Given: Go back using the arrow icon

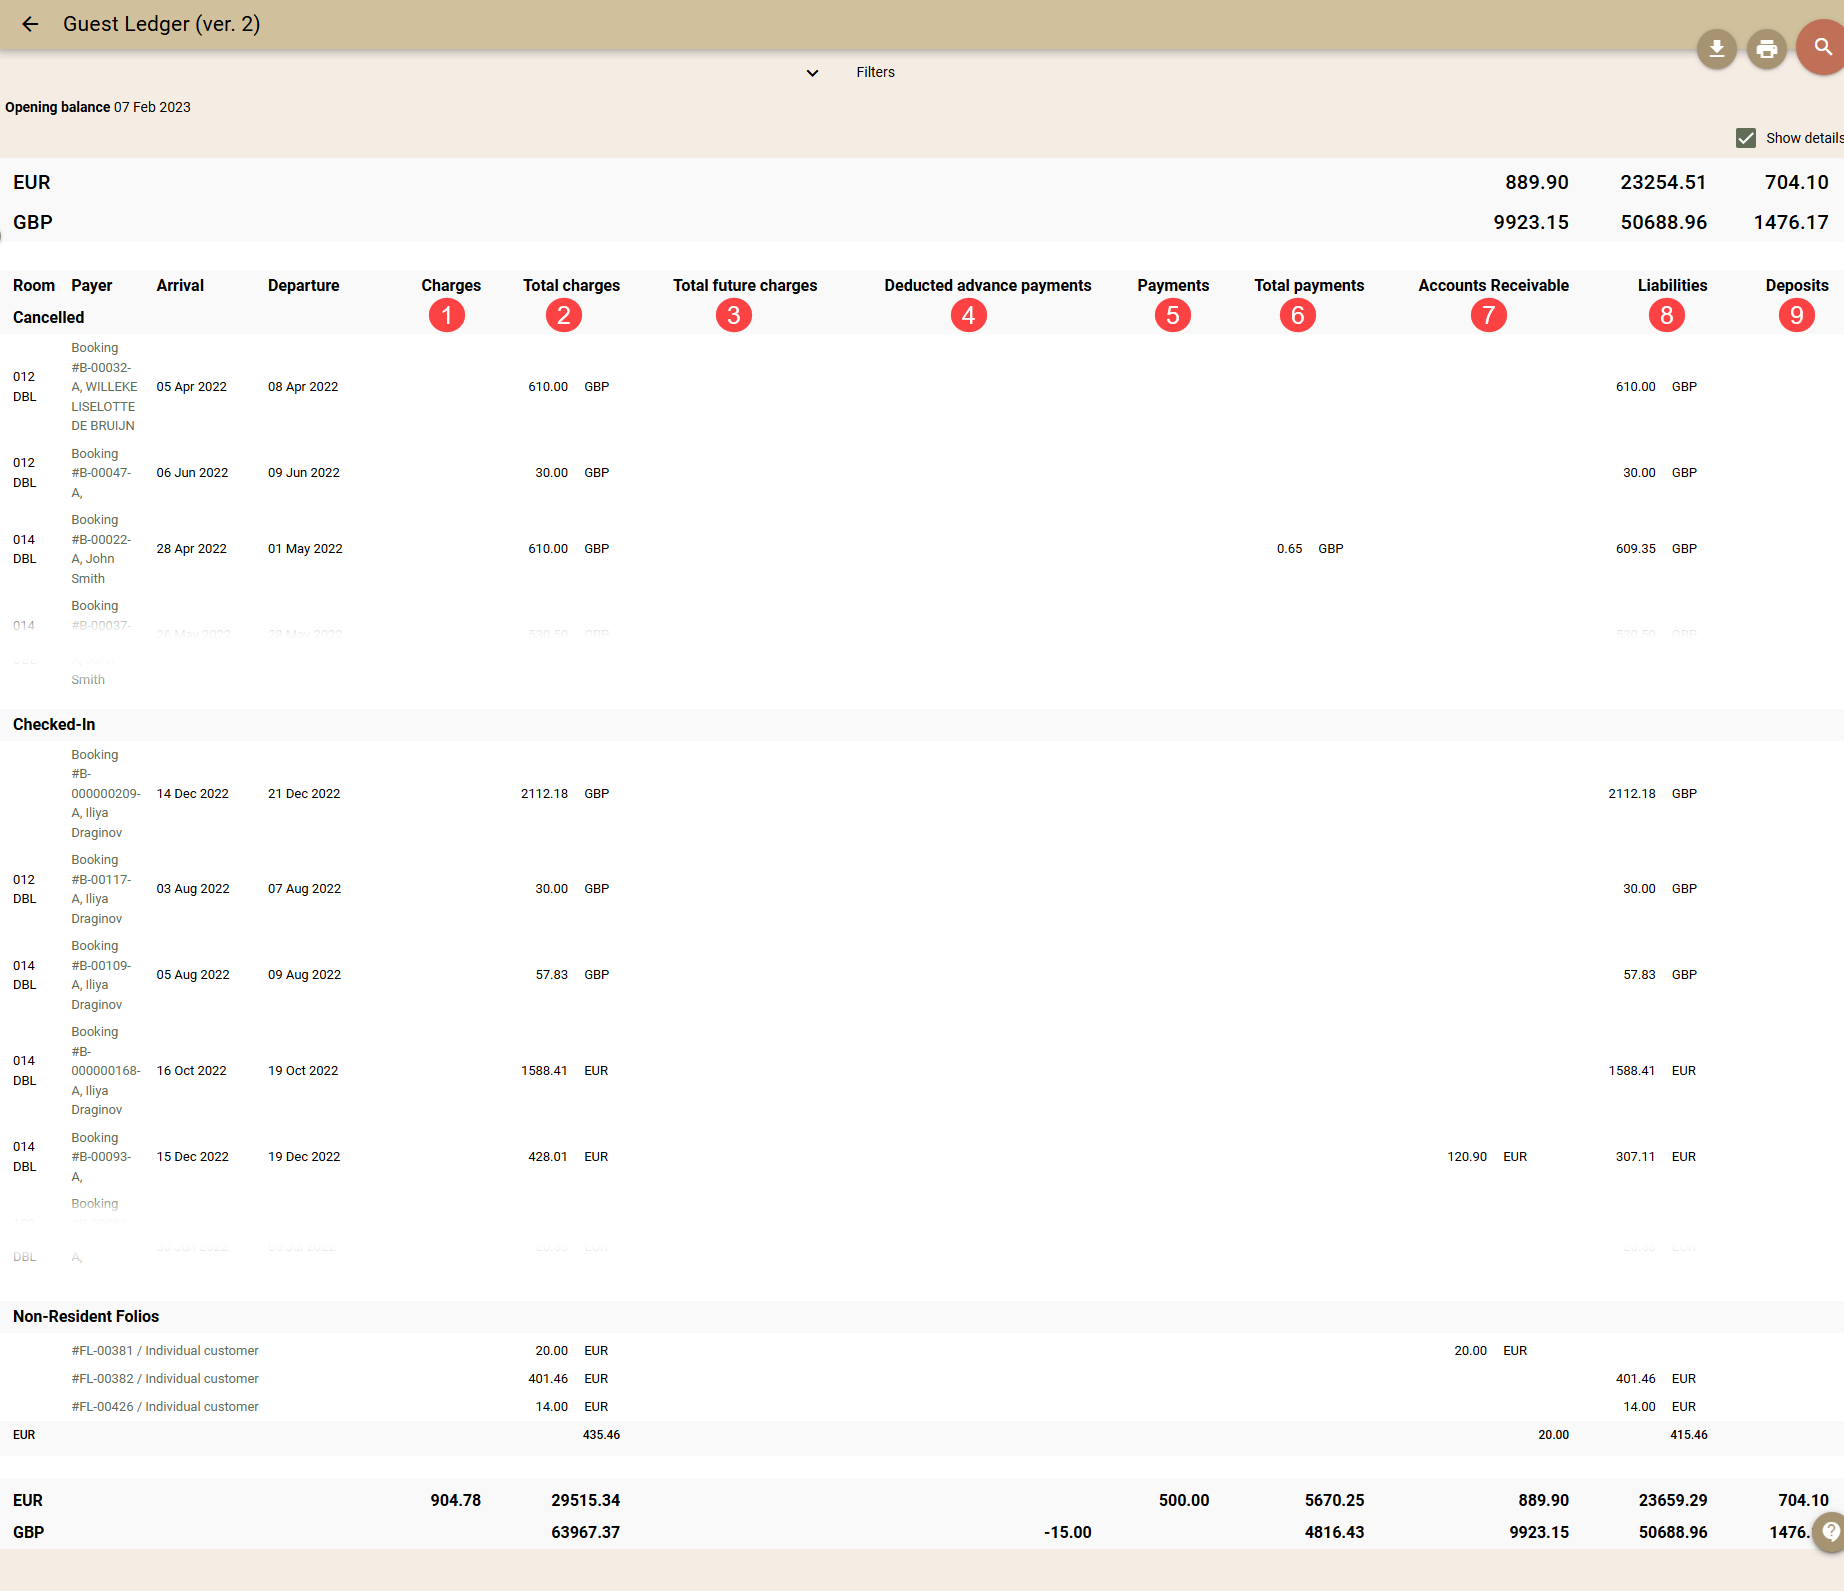Looking at the screenshot, I should [30, 24].
